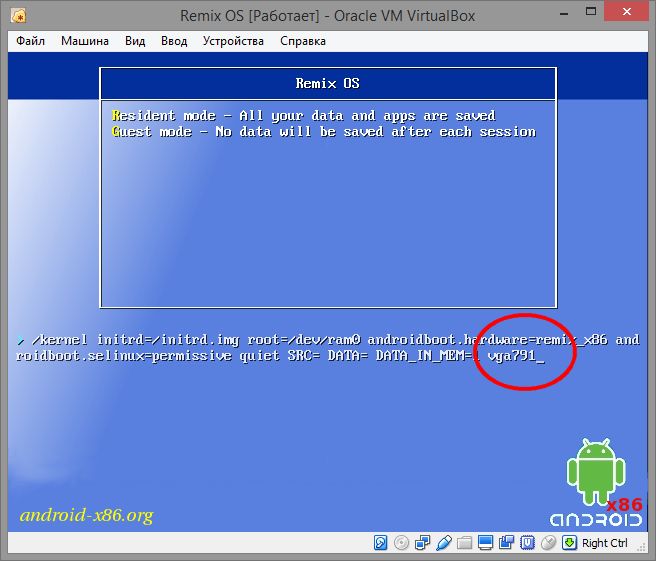This screenshot has height=561, width=656.
Task: Open the Справка menu
Action: [x=302, y=41]
